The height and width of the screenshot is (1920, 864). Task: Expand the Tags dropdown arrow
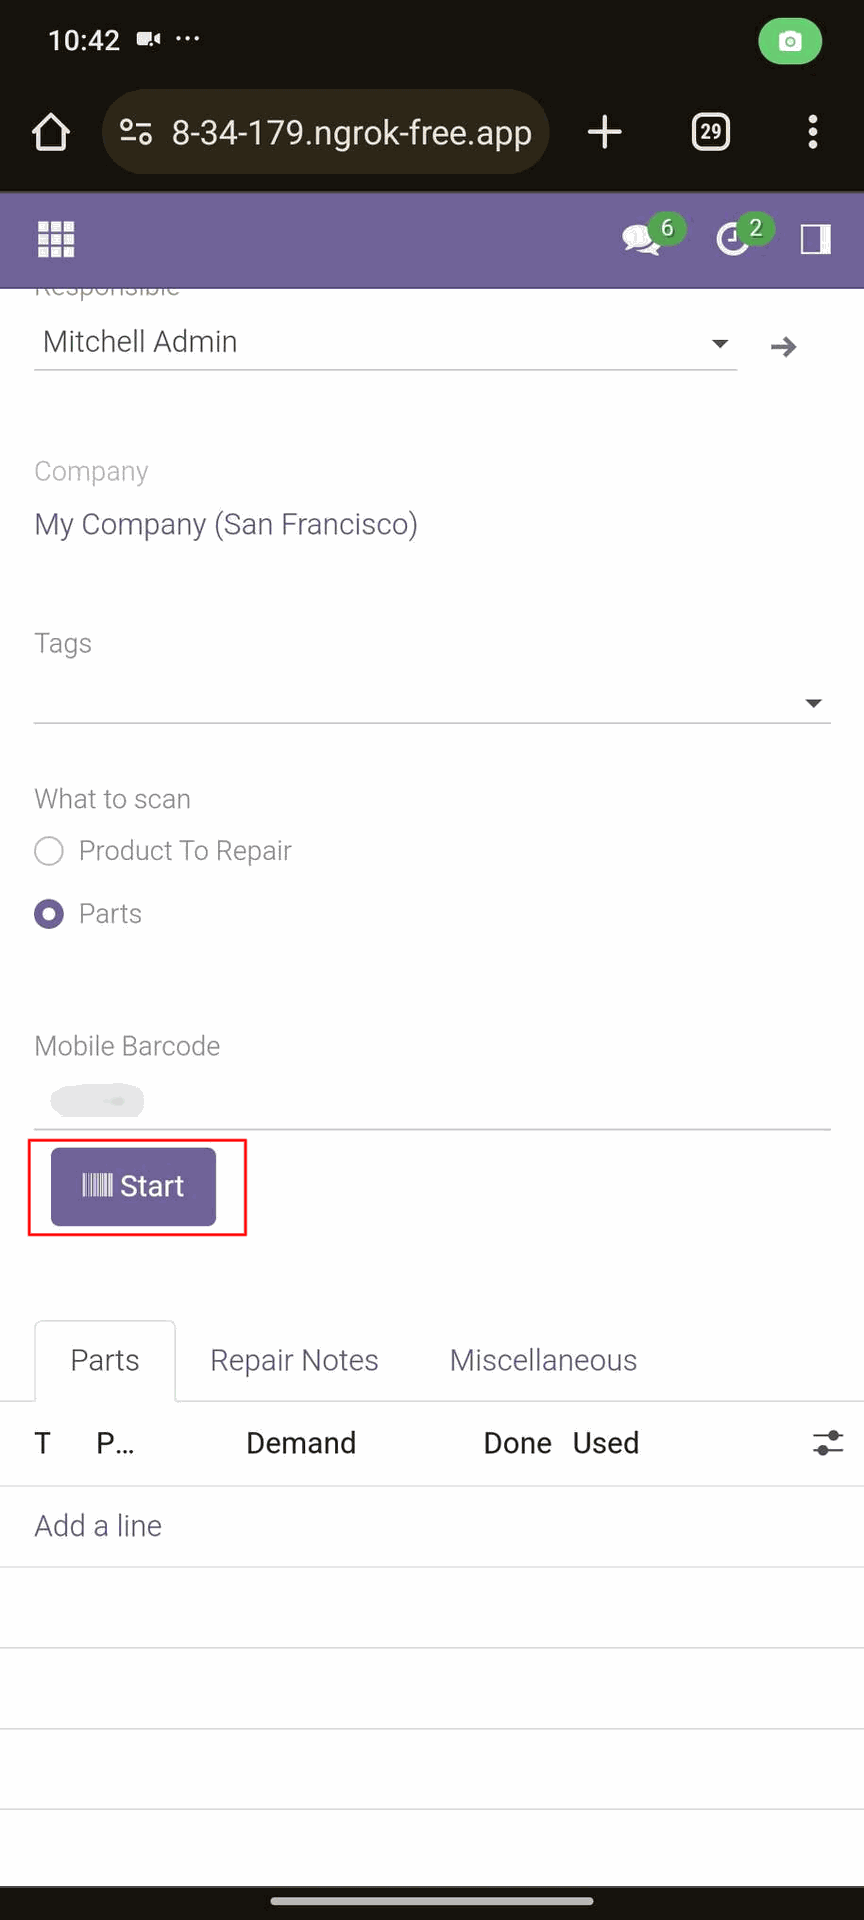(x=814, y=704)
